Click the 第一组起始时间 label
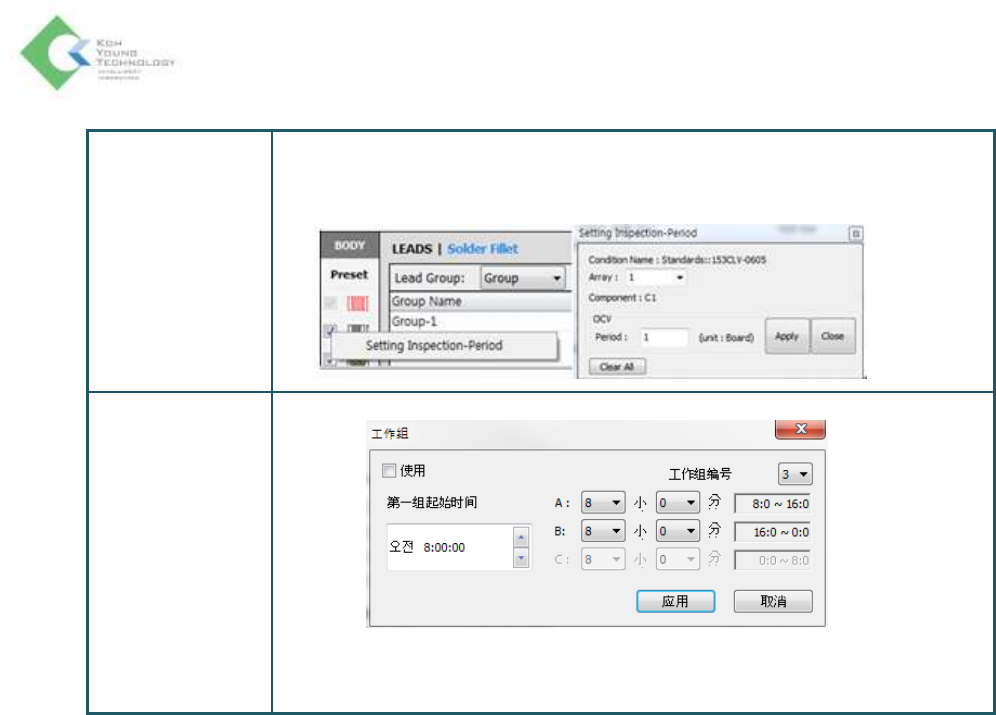This screenshot has height=715, width=996. 432,502
